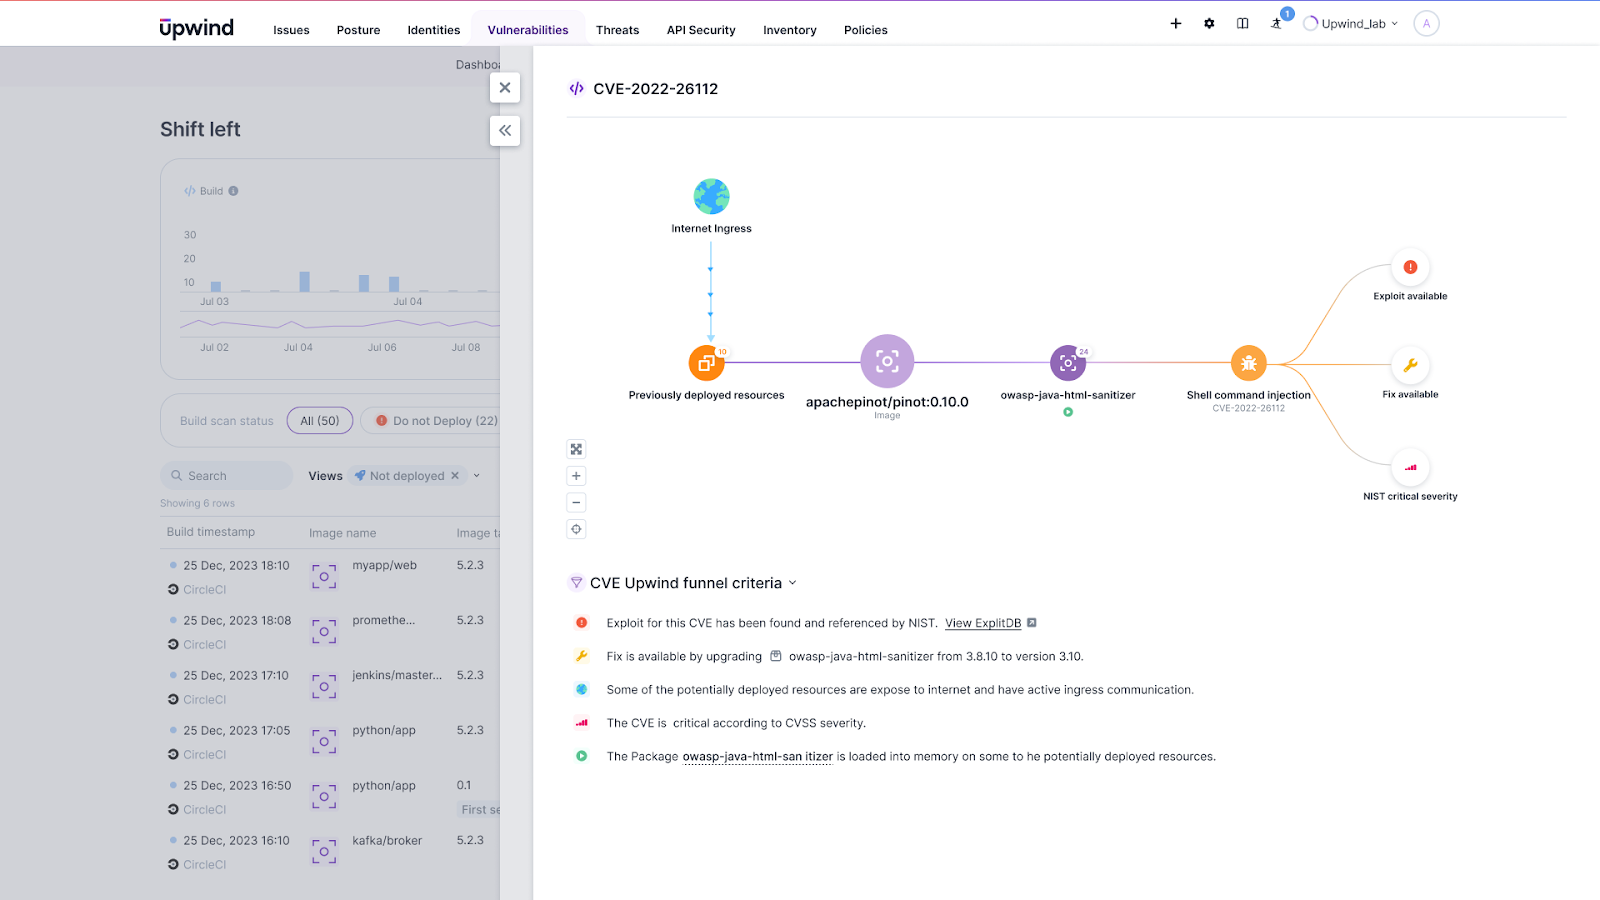Click the user avatar A
The height and width of the screenshot is (900, 1600).
[x=1426, y=23]
